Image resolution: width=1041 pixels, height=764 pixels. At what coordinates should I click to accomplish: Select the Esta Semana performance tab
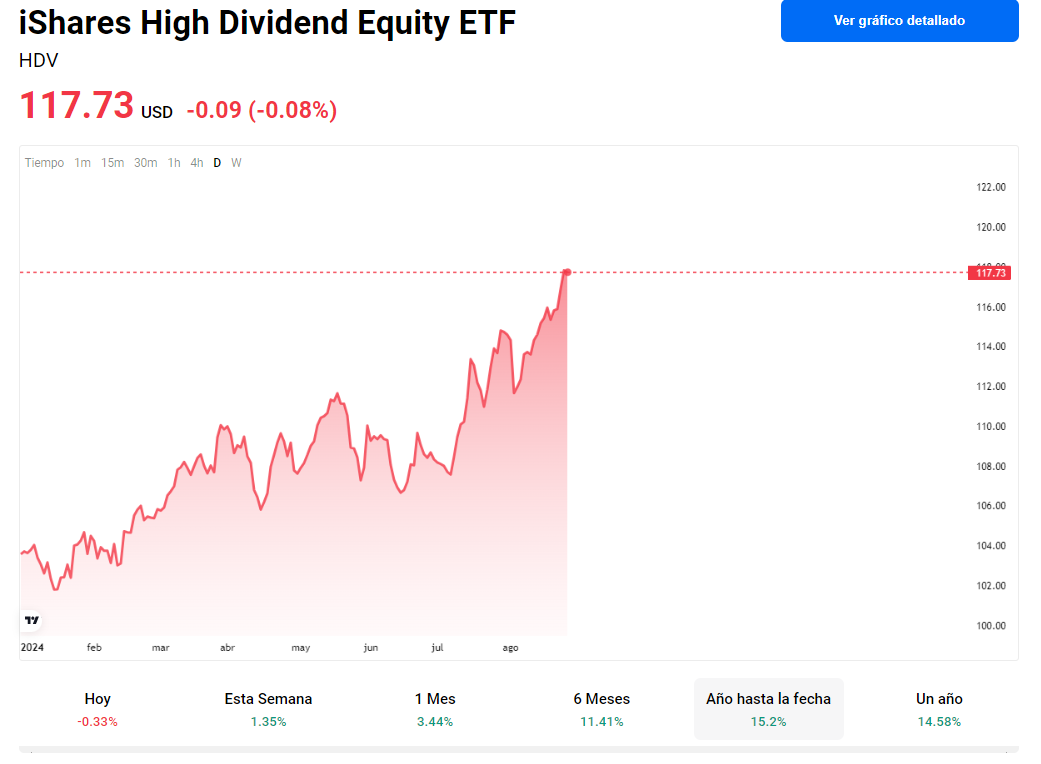point(268,709)
